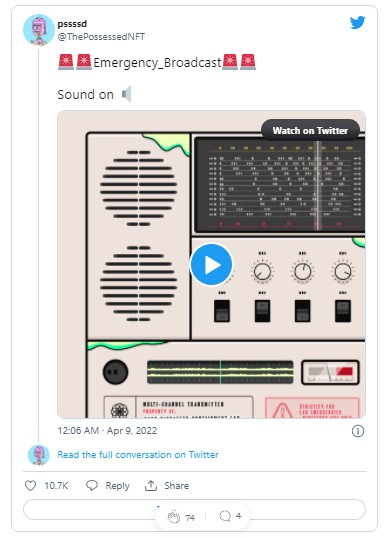Viewport: 388px width, 538px height.
Task: Open the tweet info circle icon
Action: pyautogui.click(x=358, y=431)
